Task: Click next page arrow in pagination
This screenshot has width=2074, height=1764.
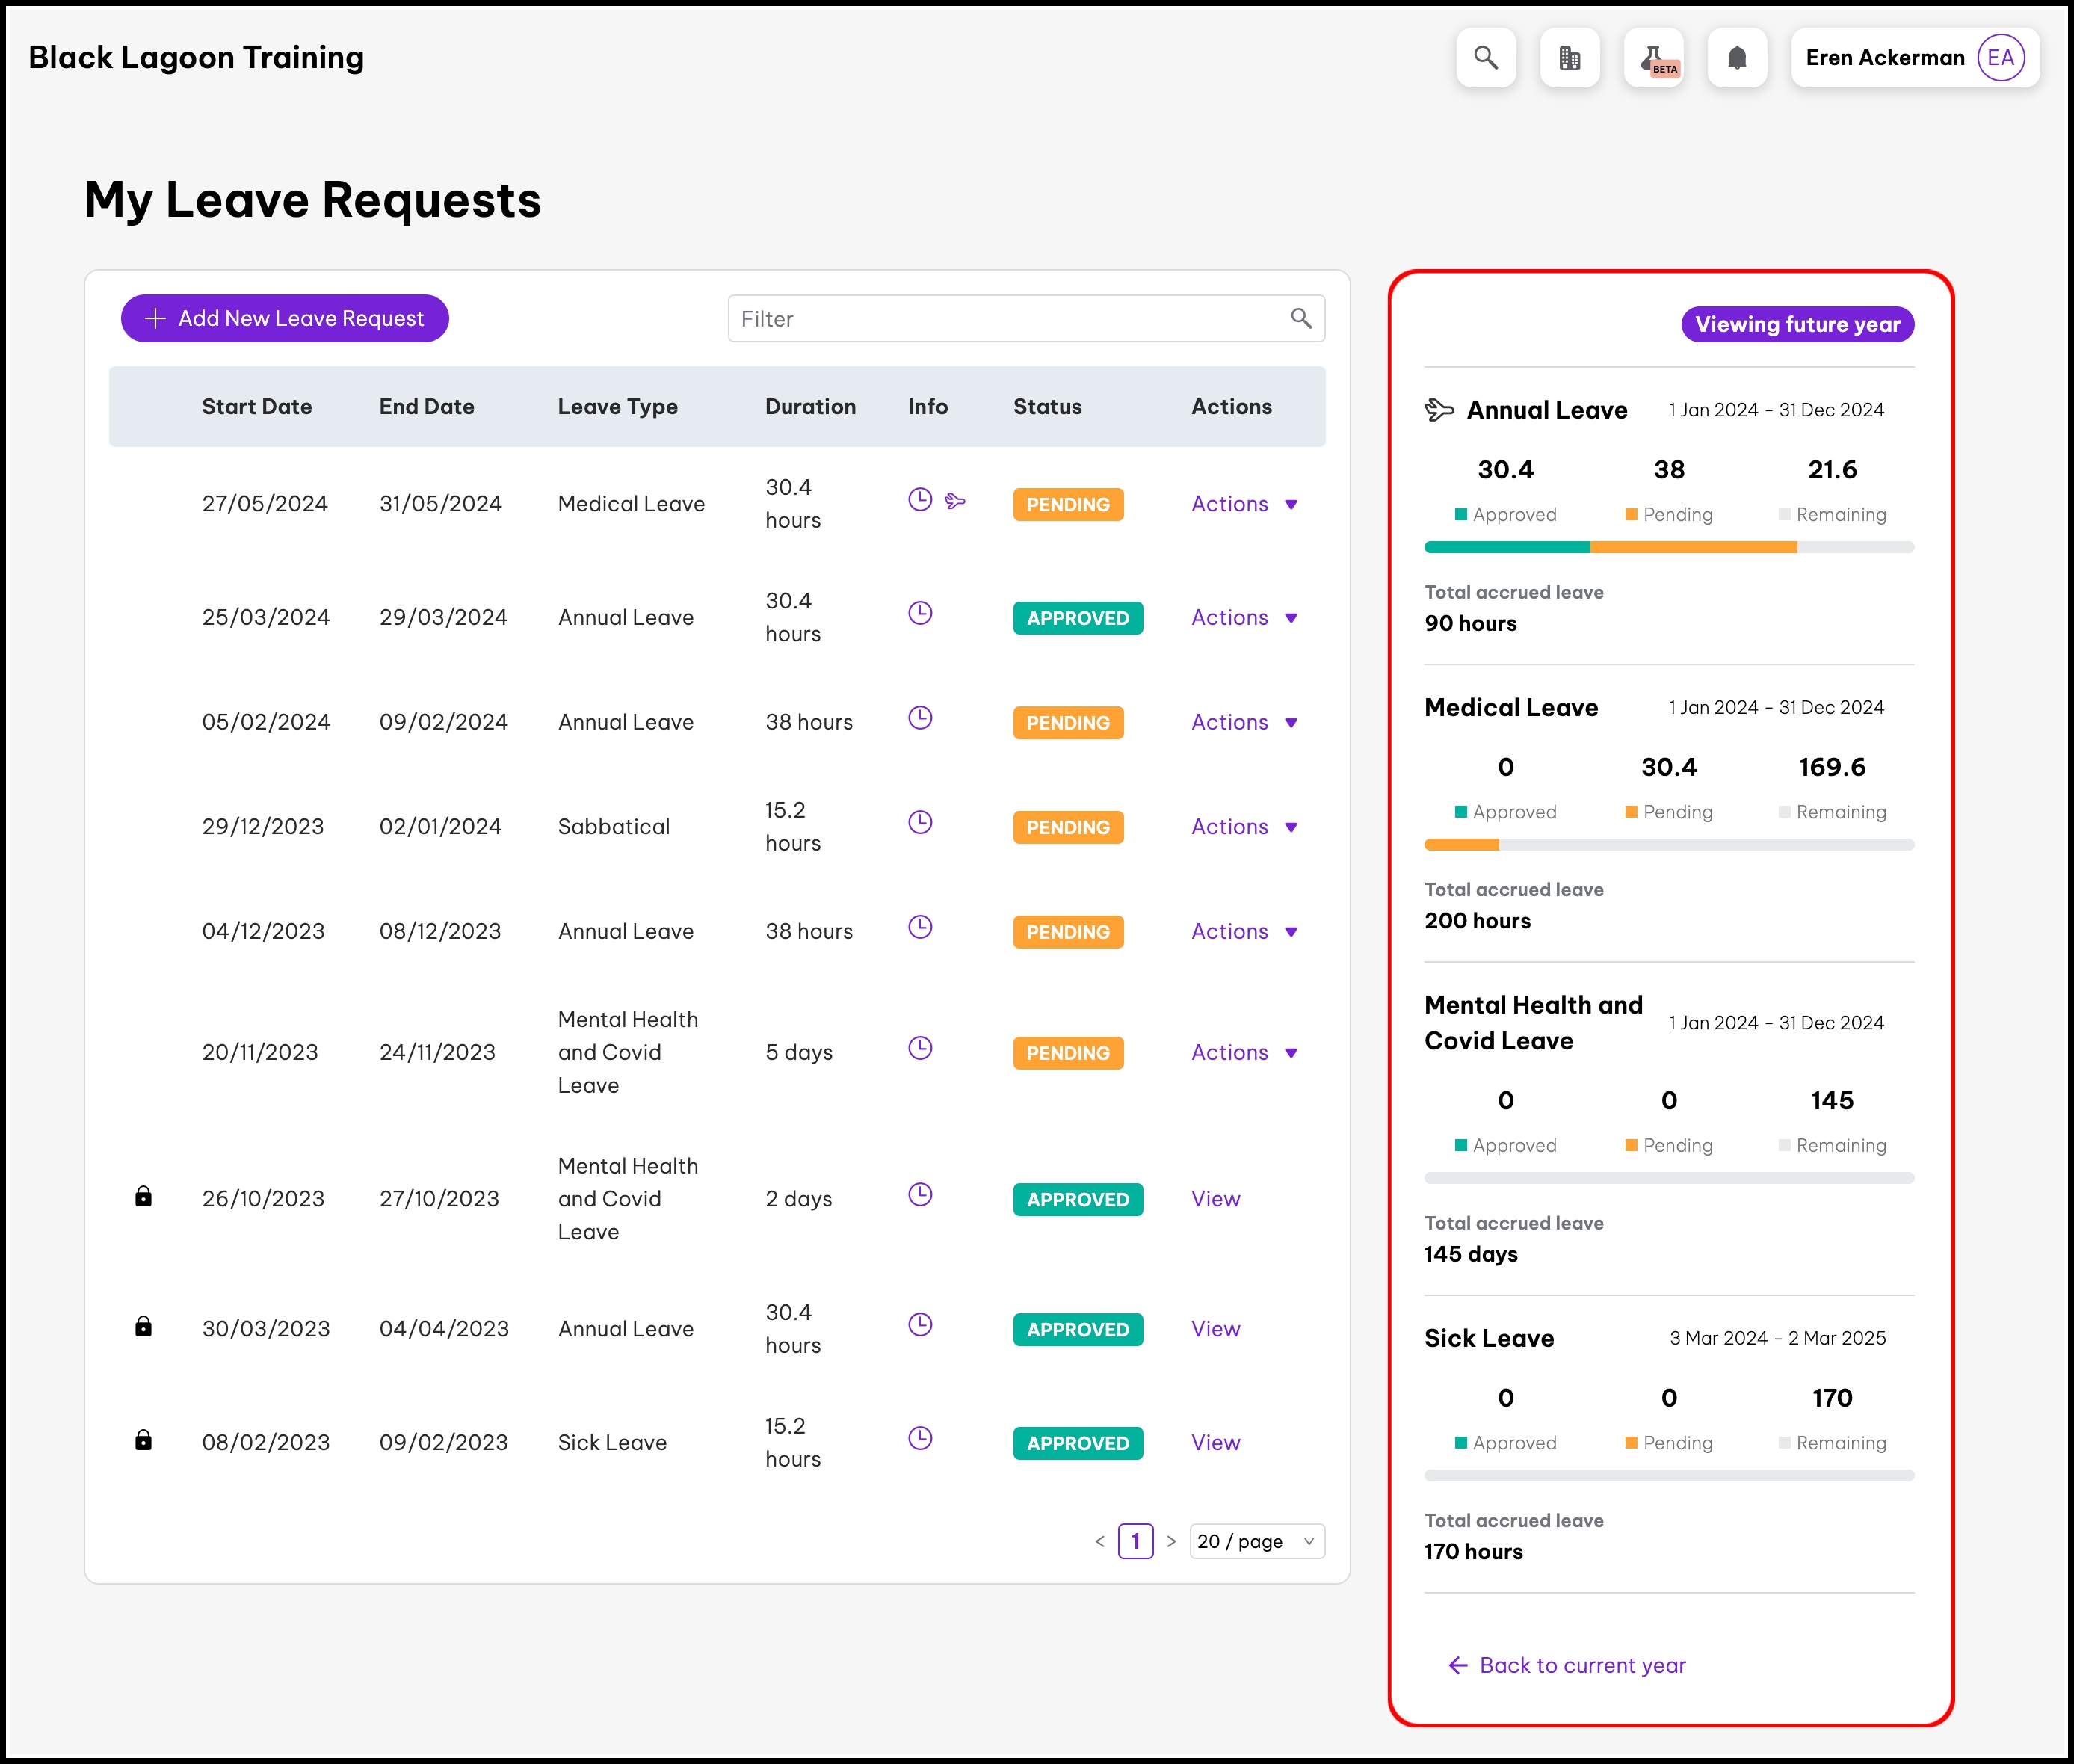Action: 1171,1541
